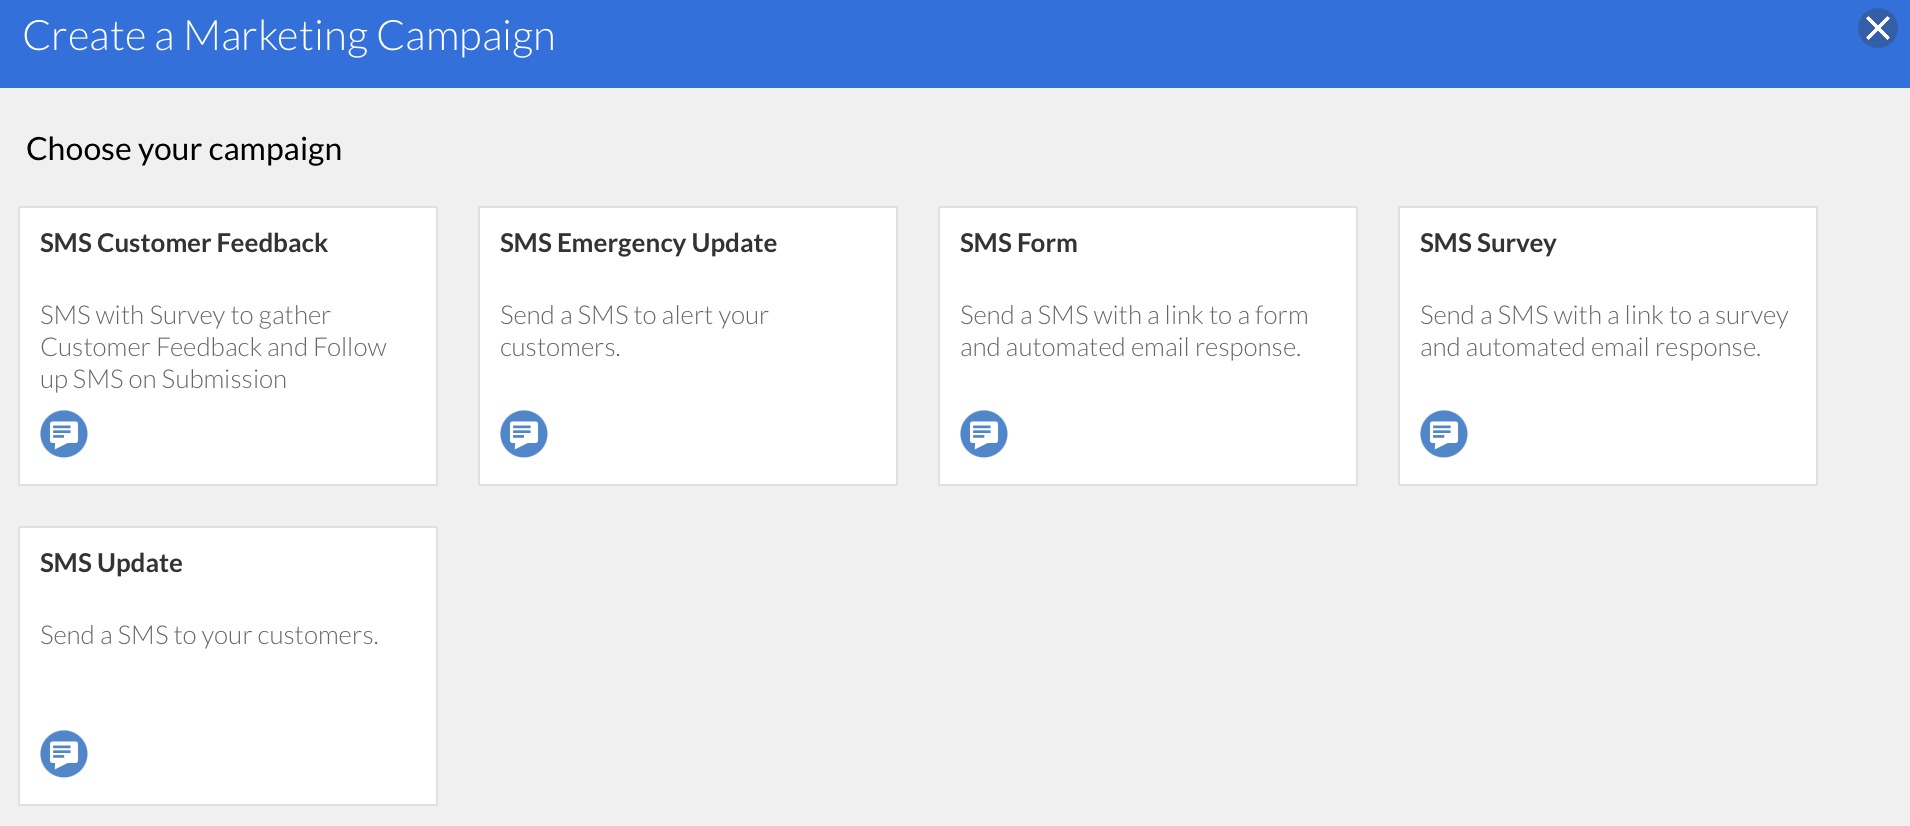Click 'Send a SMS to alert your customers' text
Screen dimensions: 1910x826
click(634, 331)
